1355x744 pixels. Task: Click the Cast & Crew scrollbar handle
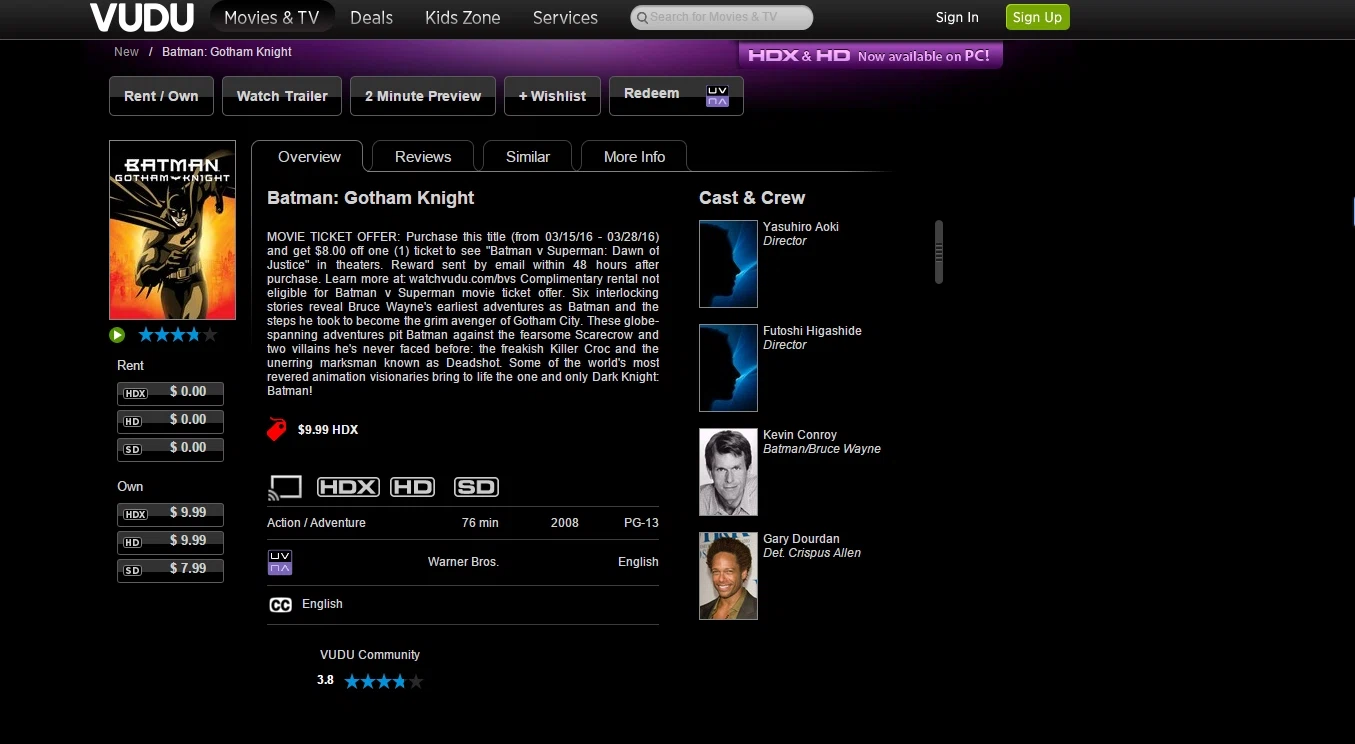939,252
